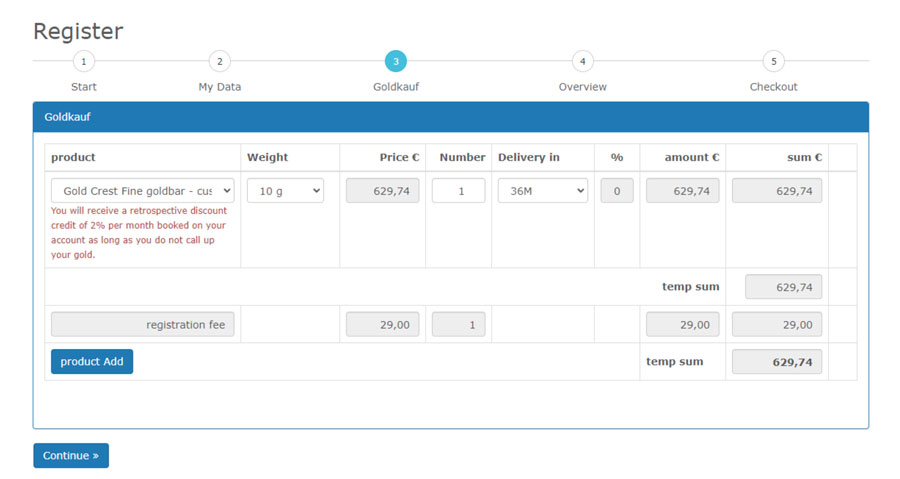Open the Gold Crest Fine goldbar product dropdown
This screenshot has width=900, height=479.
(x=142, y=191)
